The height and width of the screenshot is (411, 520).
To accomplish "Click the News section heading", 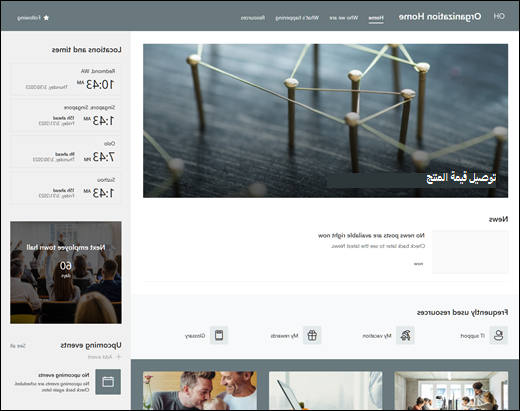I will [x=498, y=219].
